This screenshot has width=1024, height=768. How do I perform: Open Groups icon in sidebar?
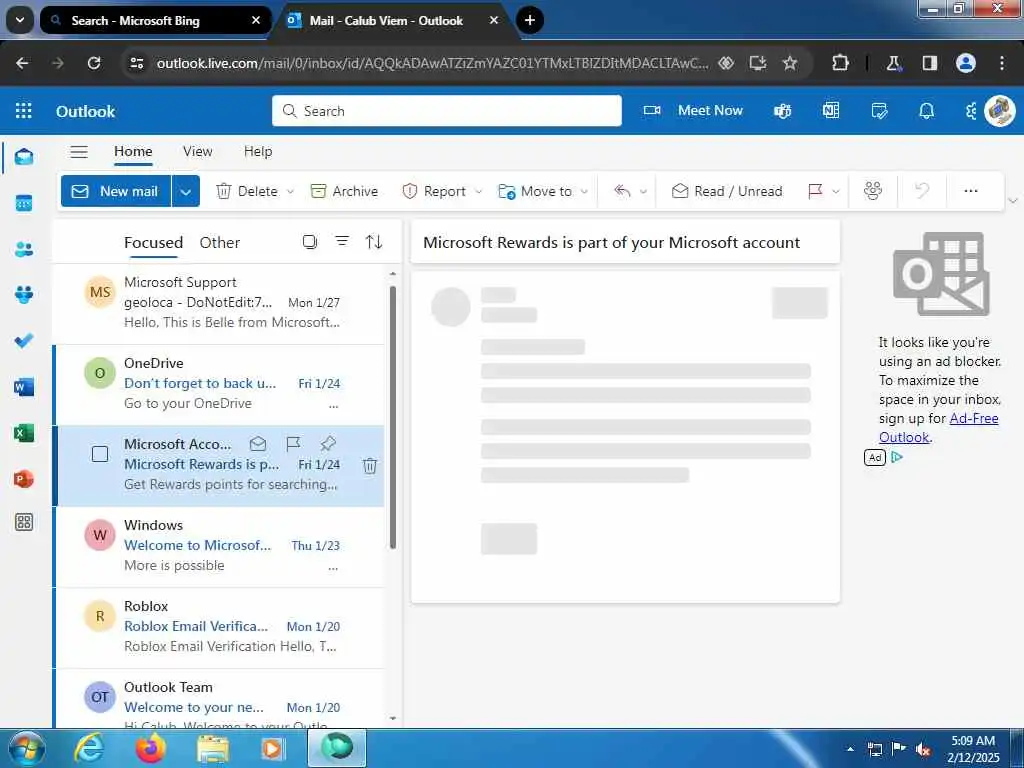(x=24, y=295)
